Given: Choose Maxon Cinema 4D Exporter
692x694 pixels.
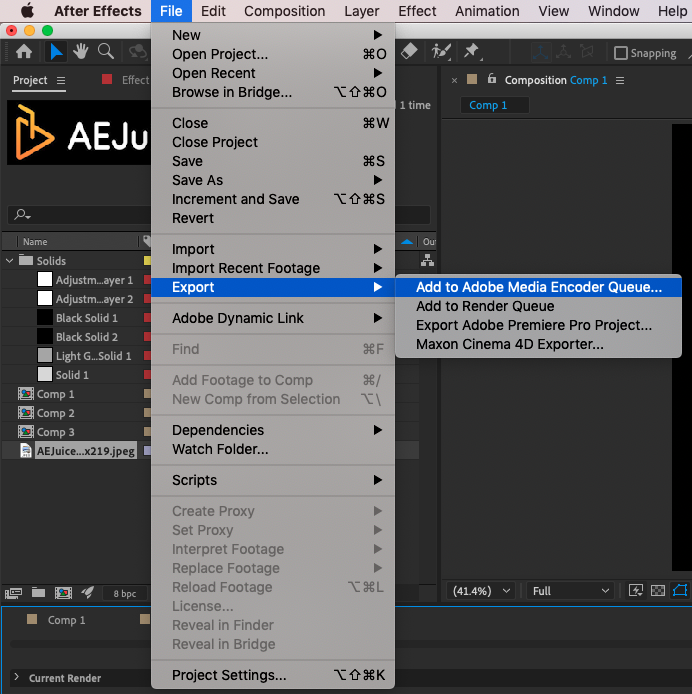Looking at the screenshot, I should coord(538,344).
